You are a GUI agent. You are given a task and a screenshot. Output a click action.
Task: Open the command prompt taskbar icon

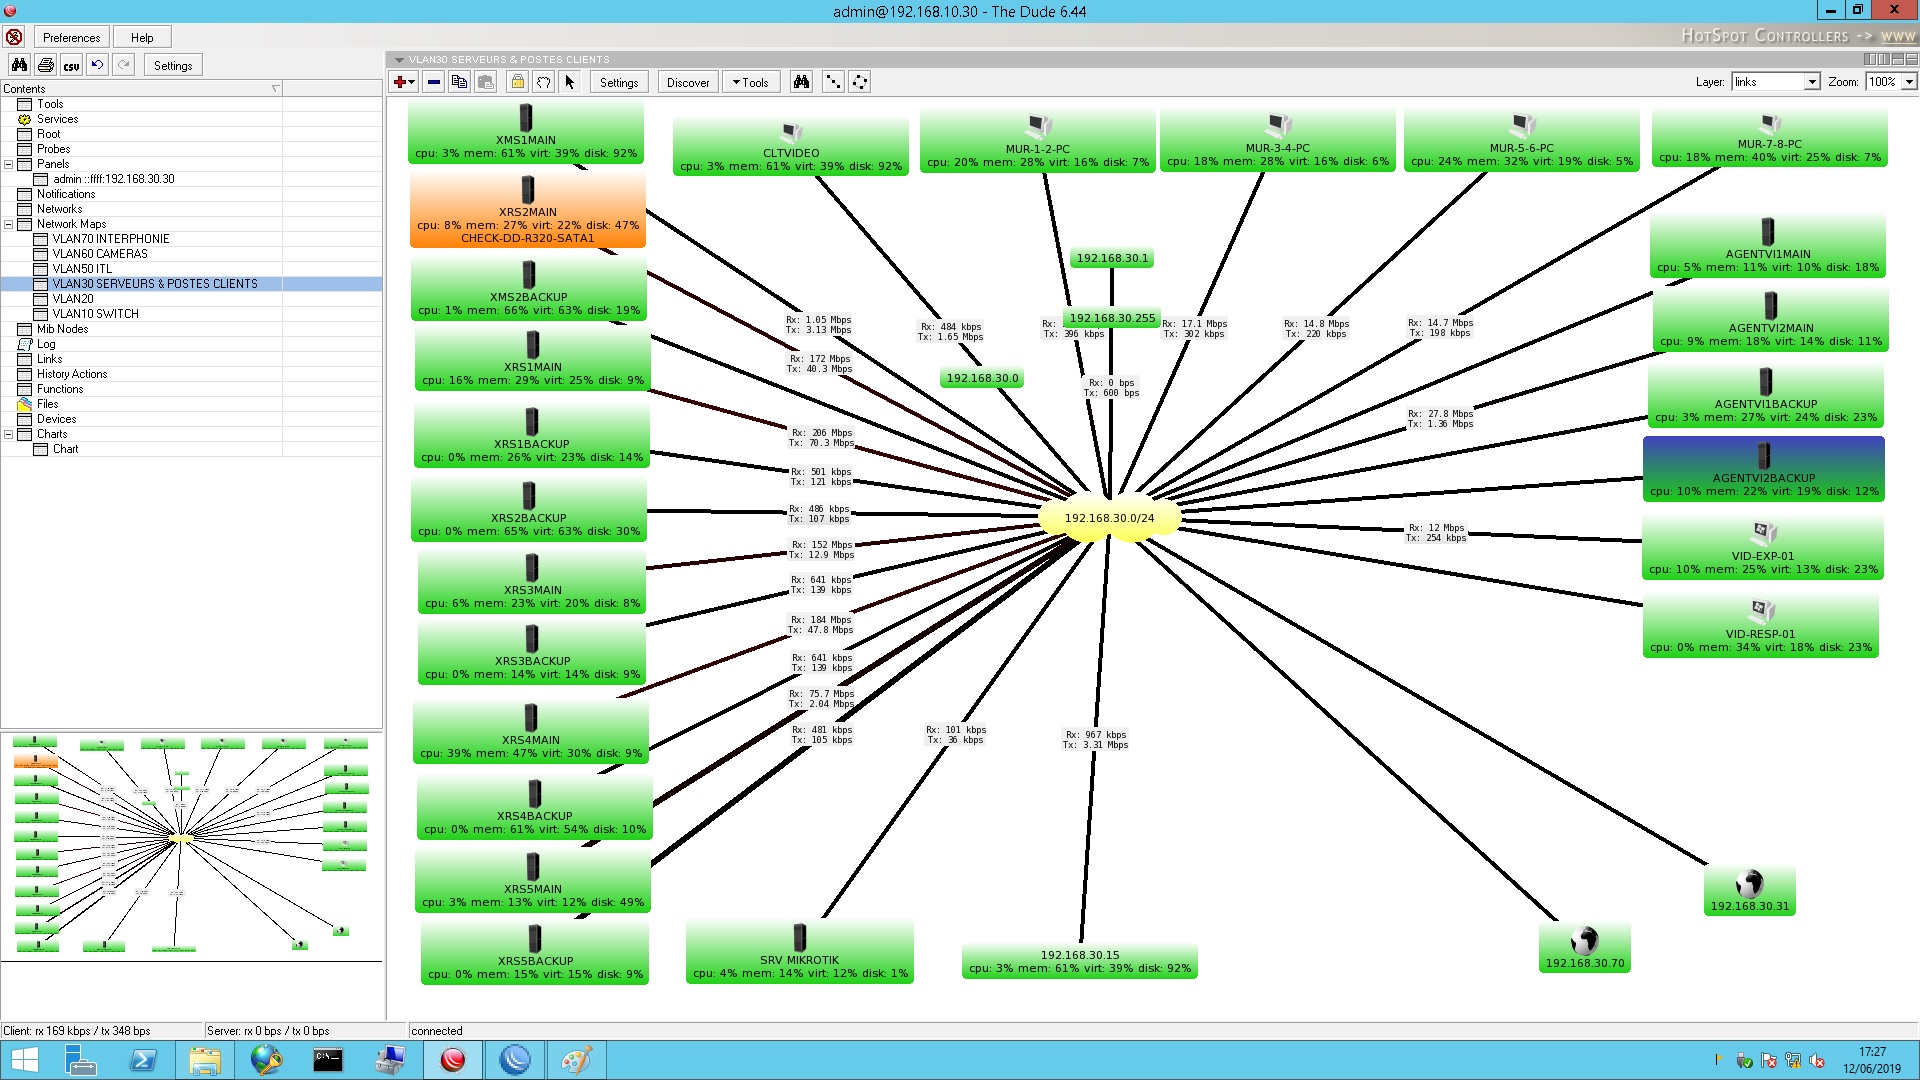tap(328, 1060)
